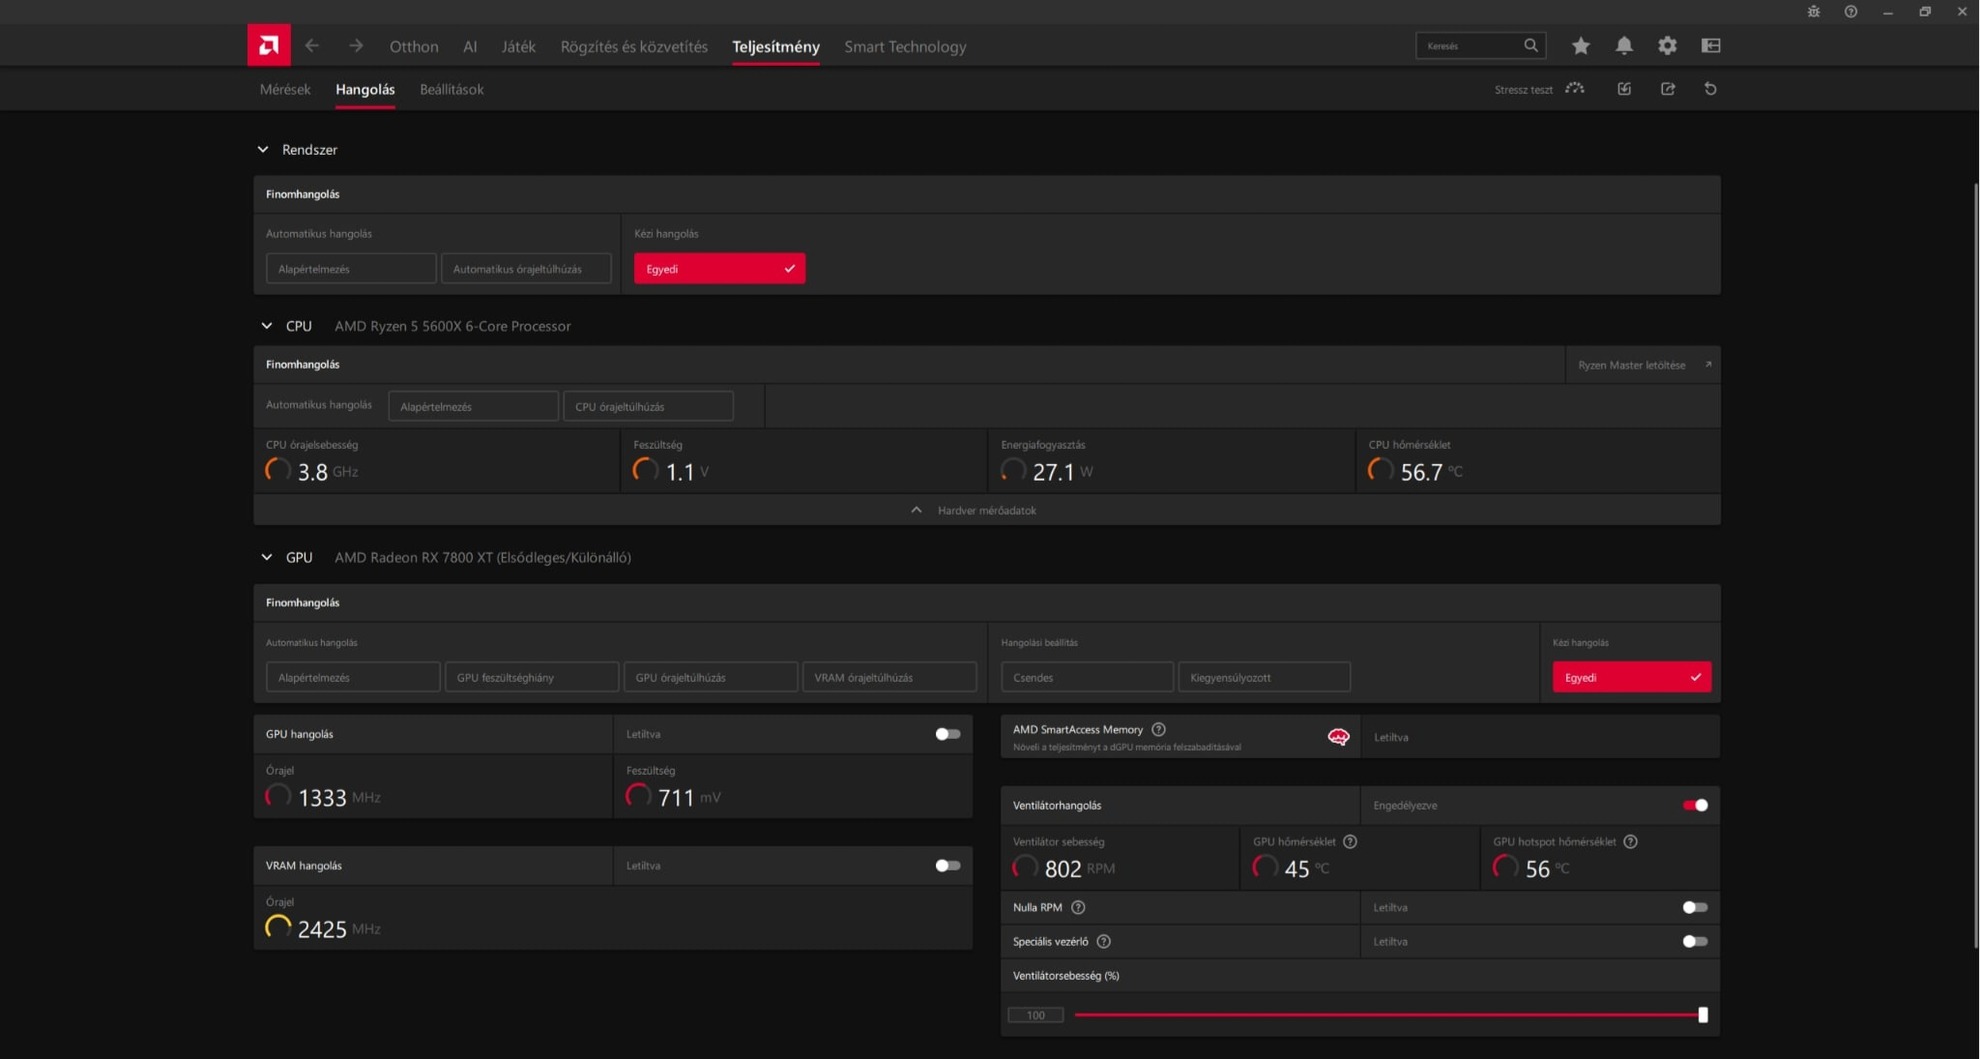This screenshot has height=1059, width=1980.
Task: Show help for GPU hotspot hőmérséklet
Action: pos(1631,842)
